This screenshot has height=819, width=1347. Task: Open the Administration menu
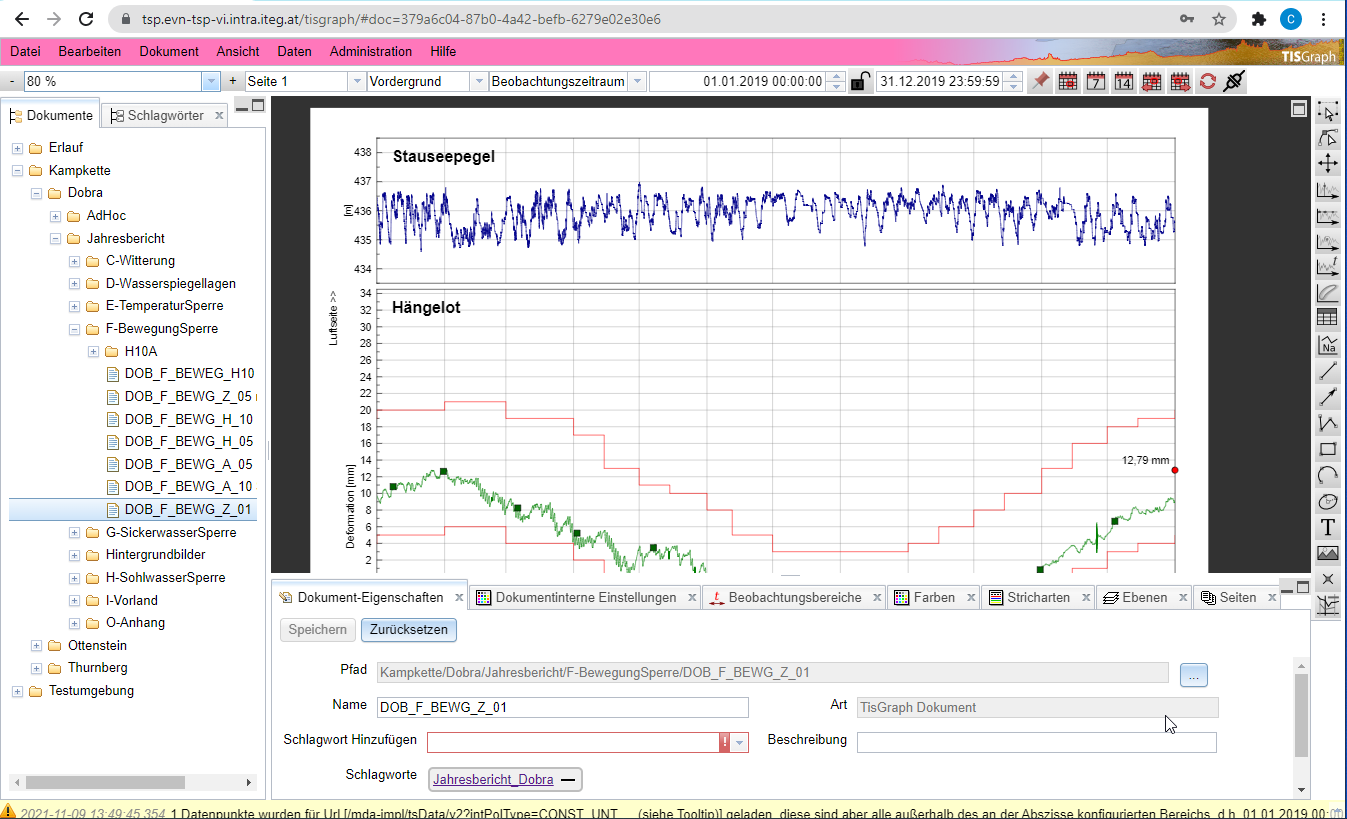click(x=370, y=51)
